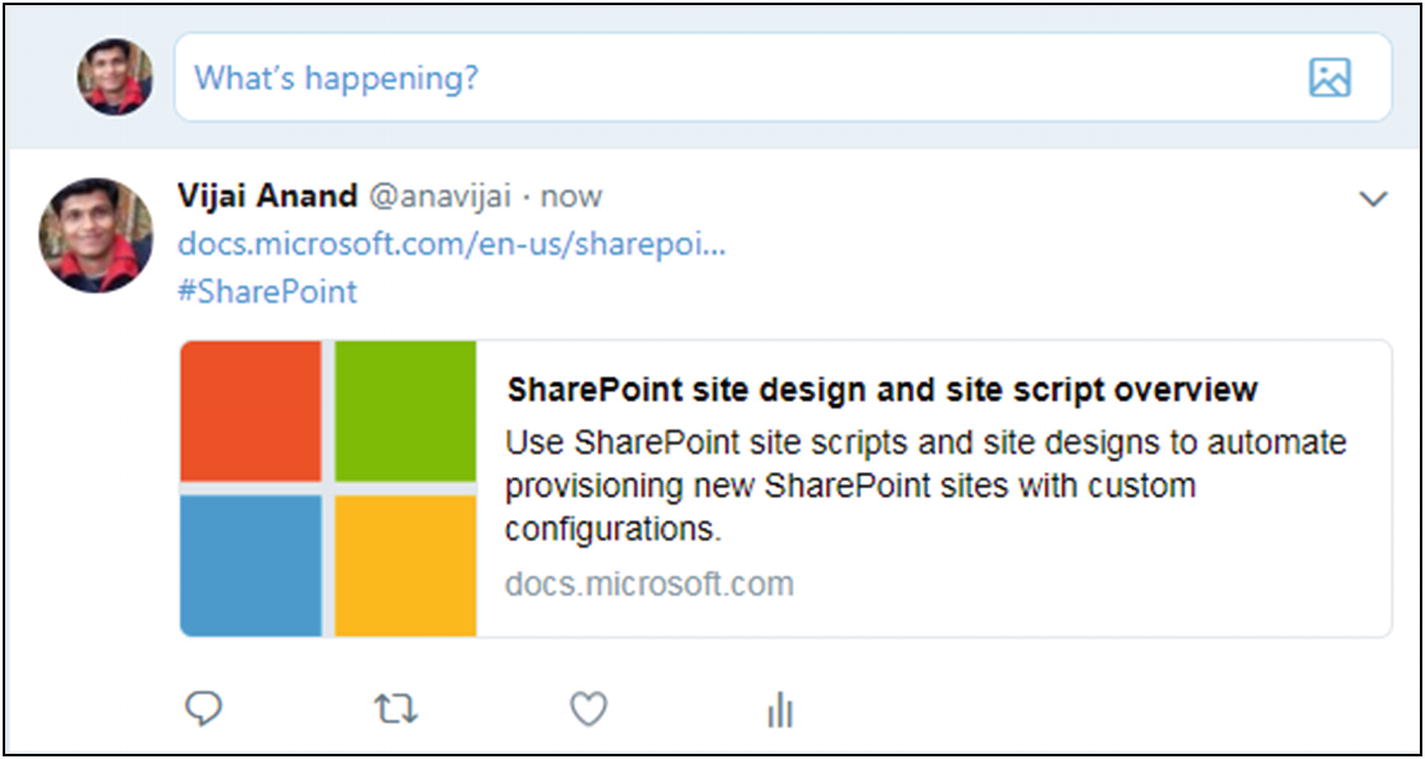Expand the tweet options chevron menu
This screenshot has height=759, width=1425.
point(1374,199)
